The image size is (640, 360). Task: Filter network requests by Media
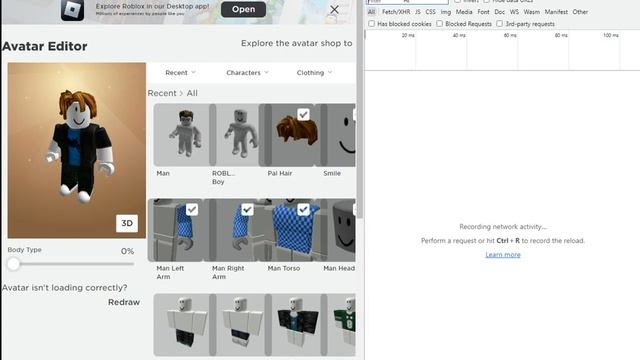click(464, 12)
